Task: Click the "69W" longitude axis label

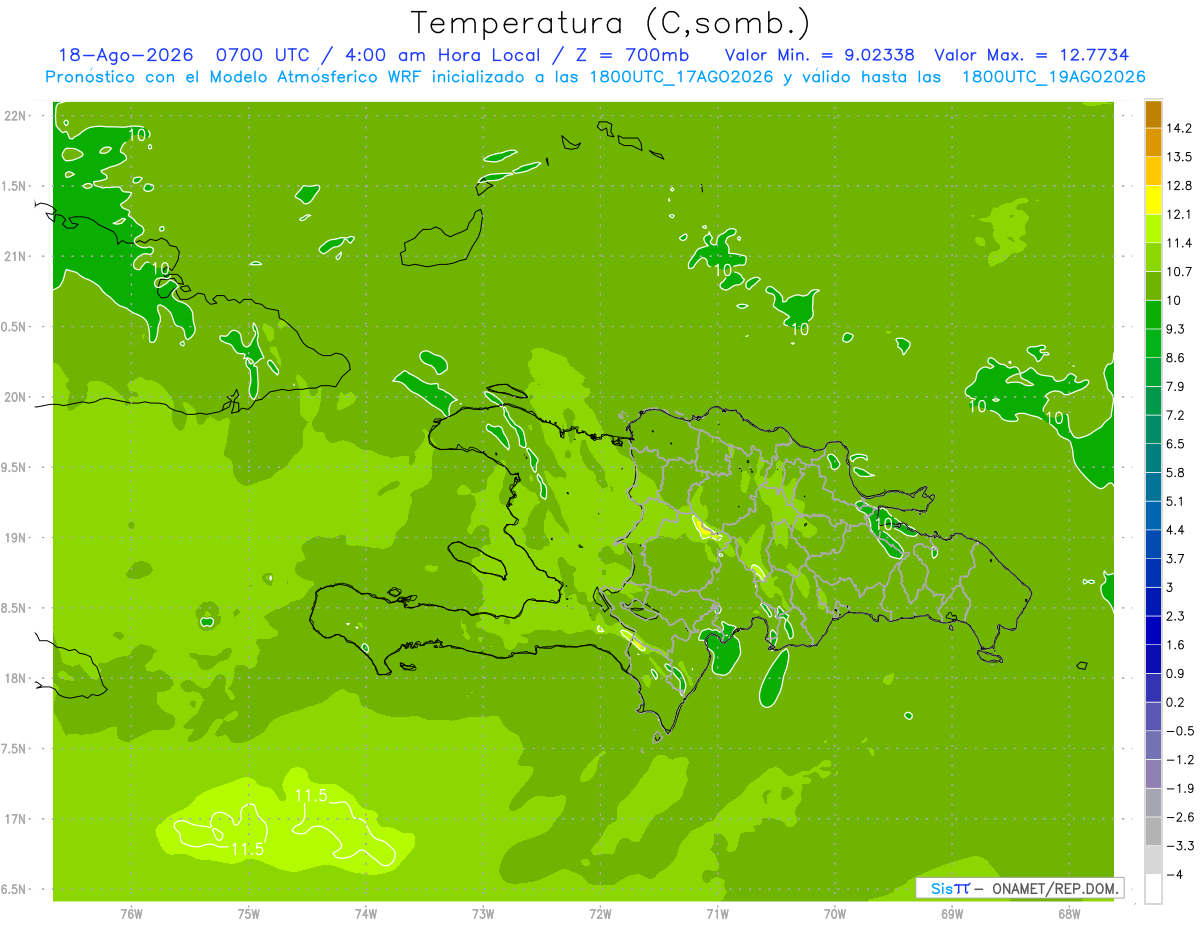Action: point(952,915)
